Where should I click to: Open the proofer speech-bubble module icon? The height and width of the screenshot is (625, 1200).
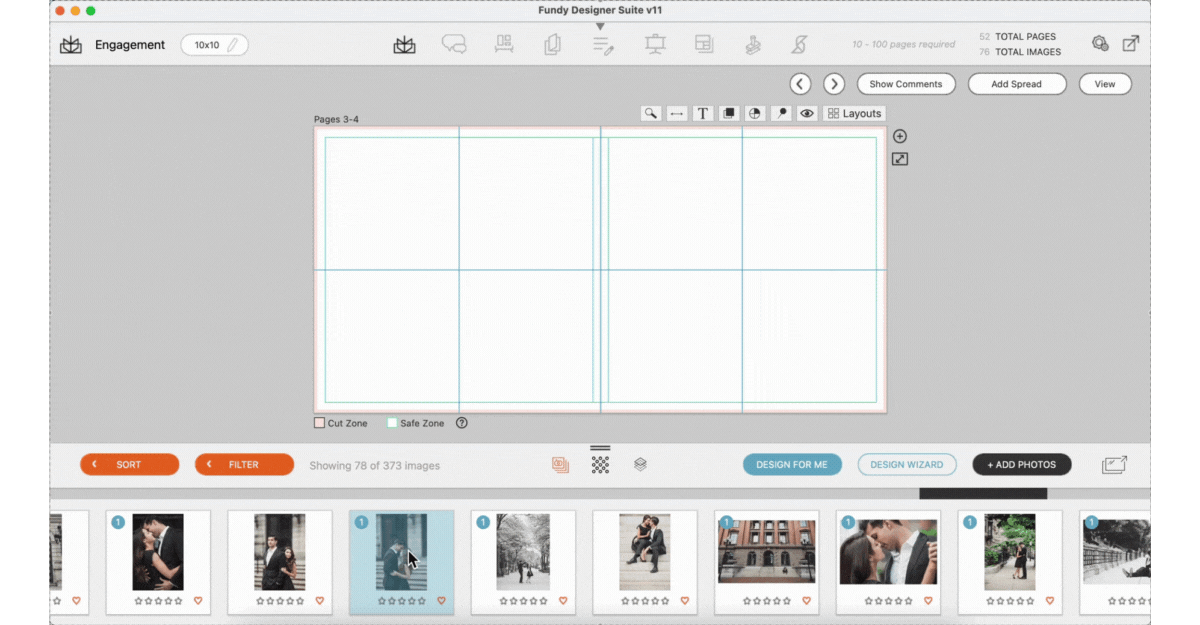[454, 45]
